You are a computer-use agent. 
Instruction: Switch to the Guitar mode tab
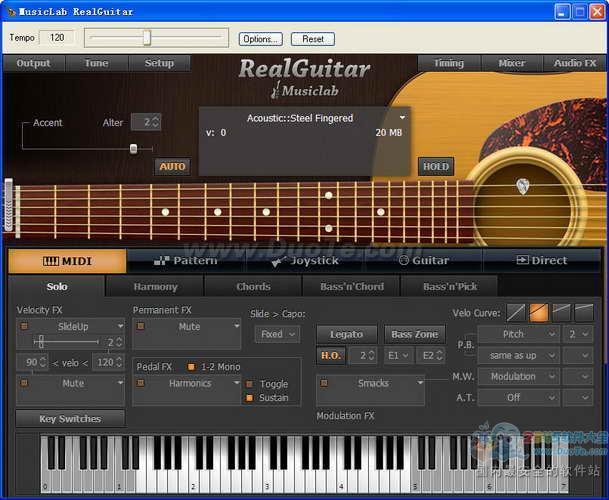tap(424, 261)
